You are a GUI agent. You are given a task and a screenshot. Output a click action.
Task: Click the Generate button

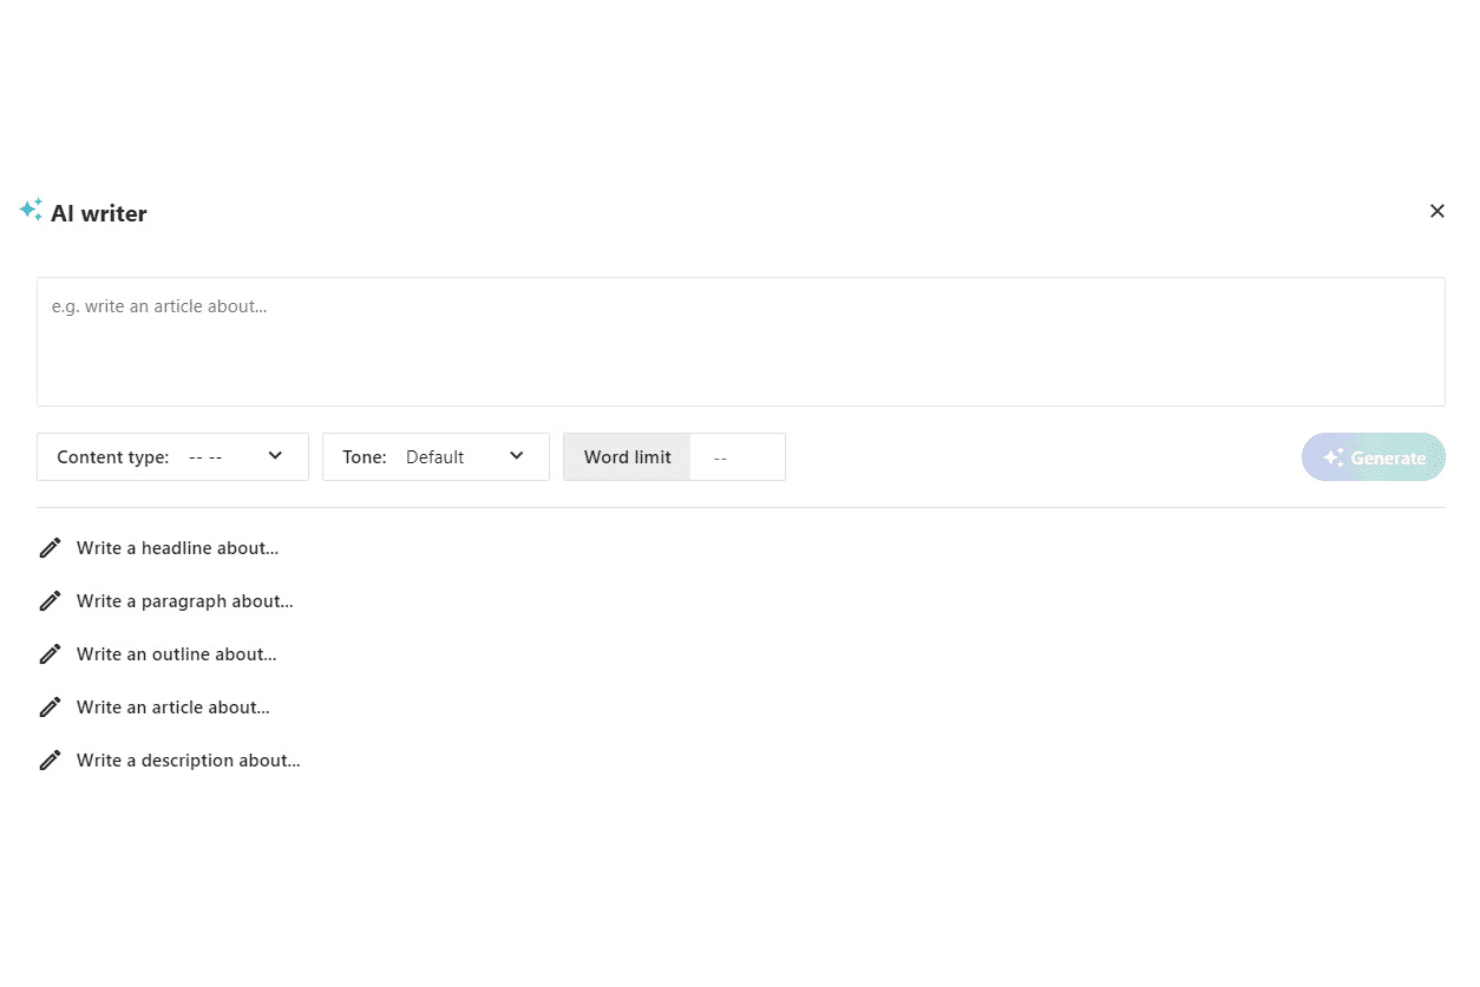(1373, 457)
